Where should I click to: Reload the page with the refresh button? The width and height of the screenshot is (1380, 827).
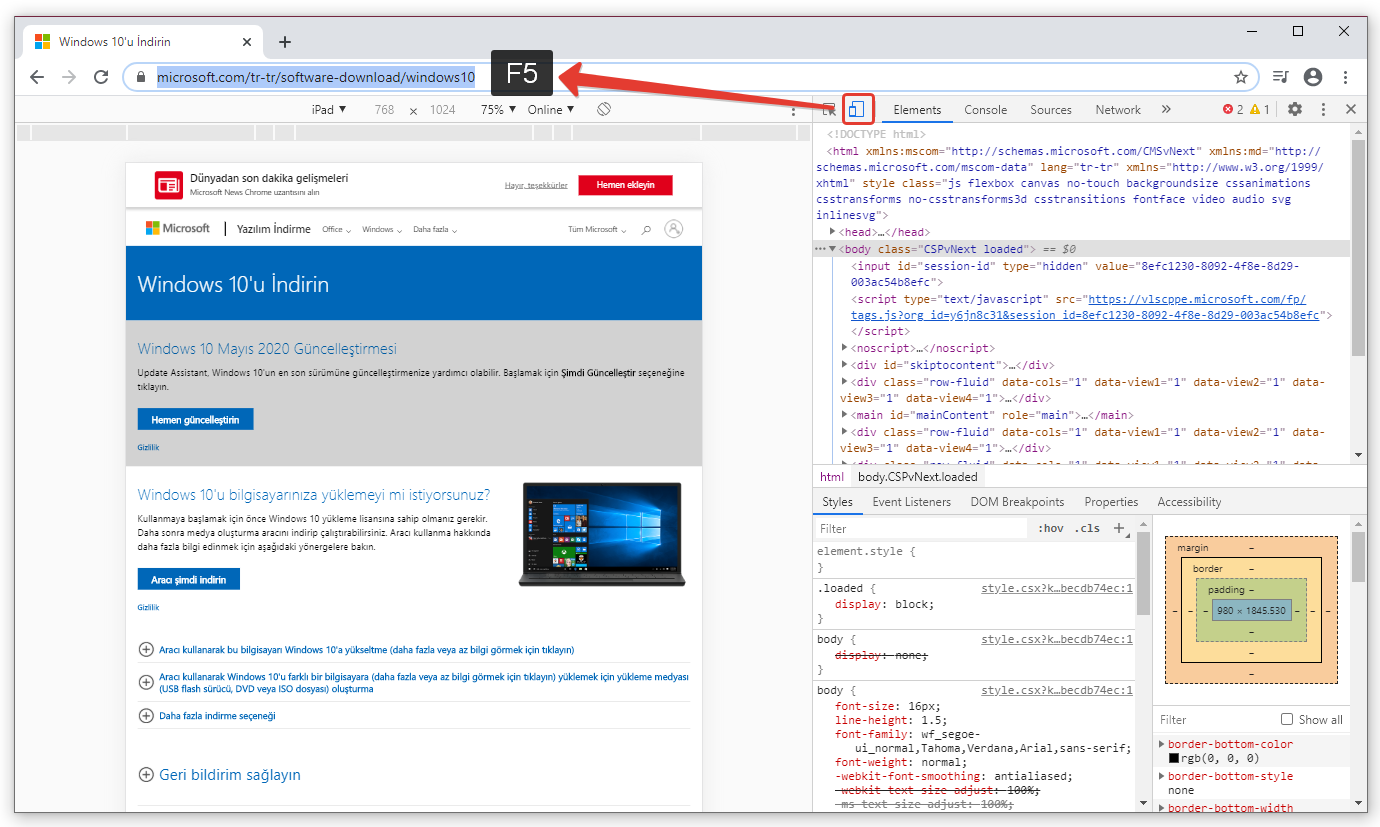[101, 77]
